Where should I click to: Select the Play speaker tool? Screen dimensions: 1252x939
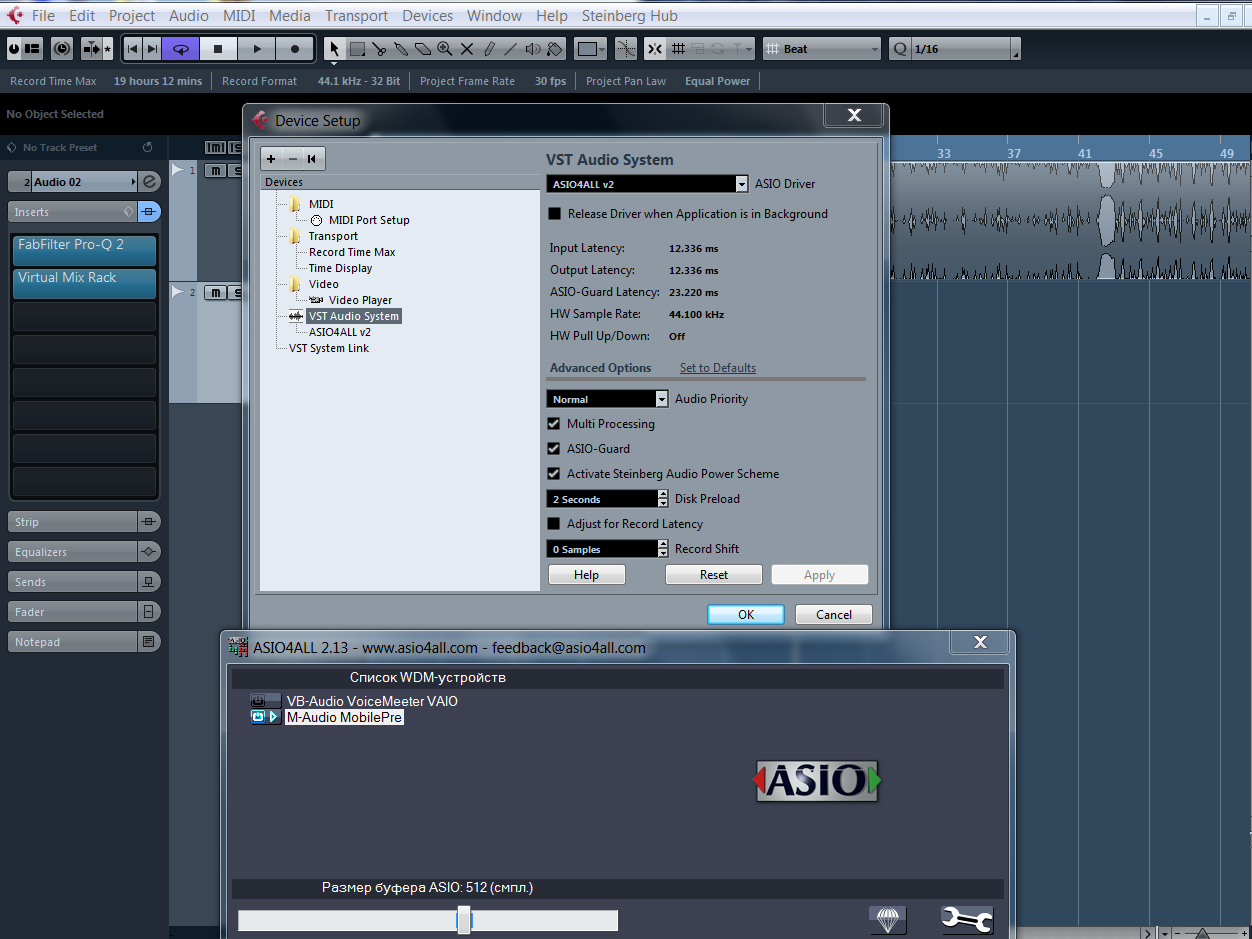tap(533, 48)
